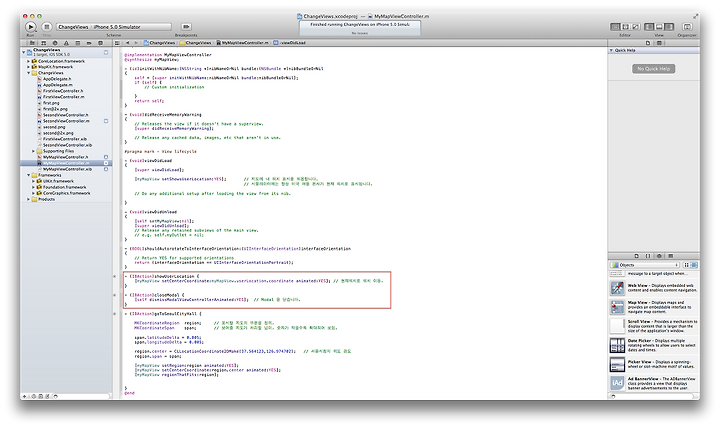Expand MapKit.framework
This screenshot has width=720, height=428.
pos(28,67)
